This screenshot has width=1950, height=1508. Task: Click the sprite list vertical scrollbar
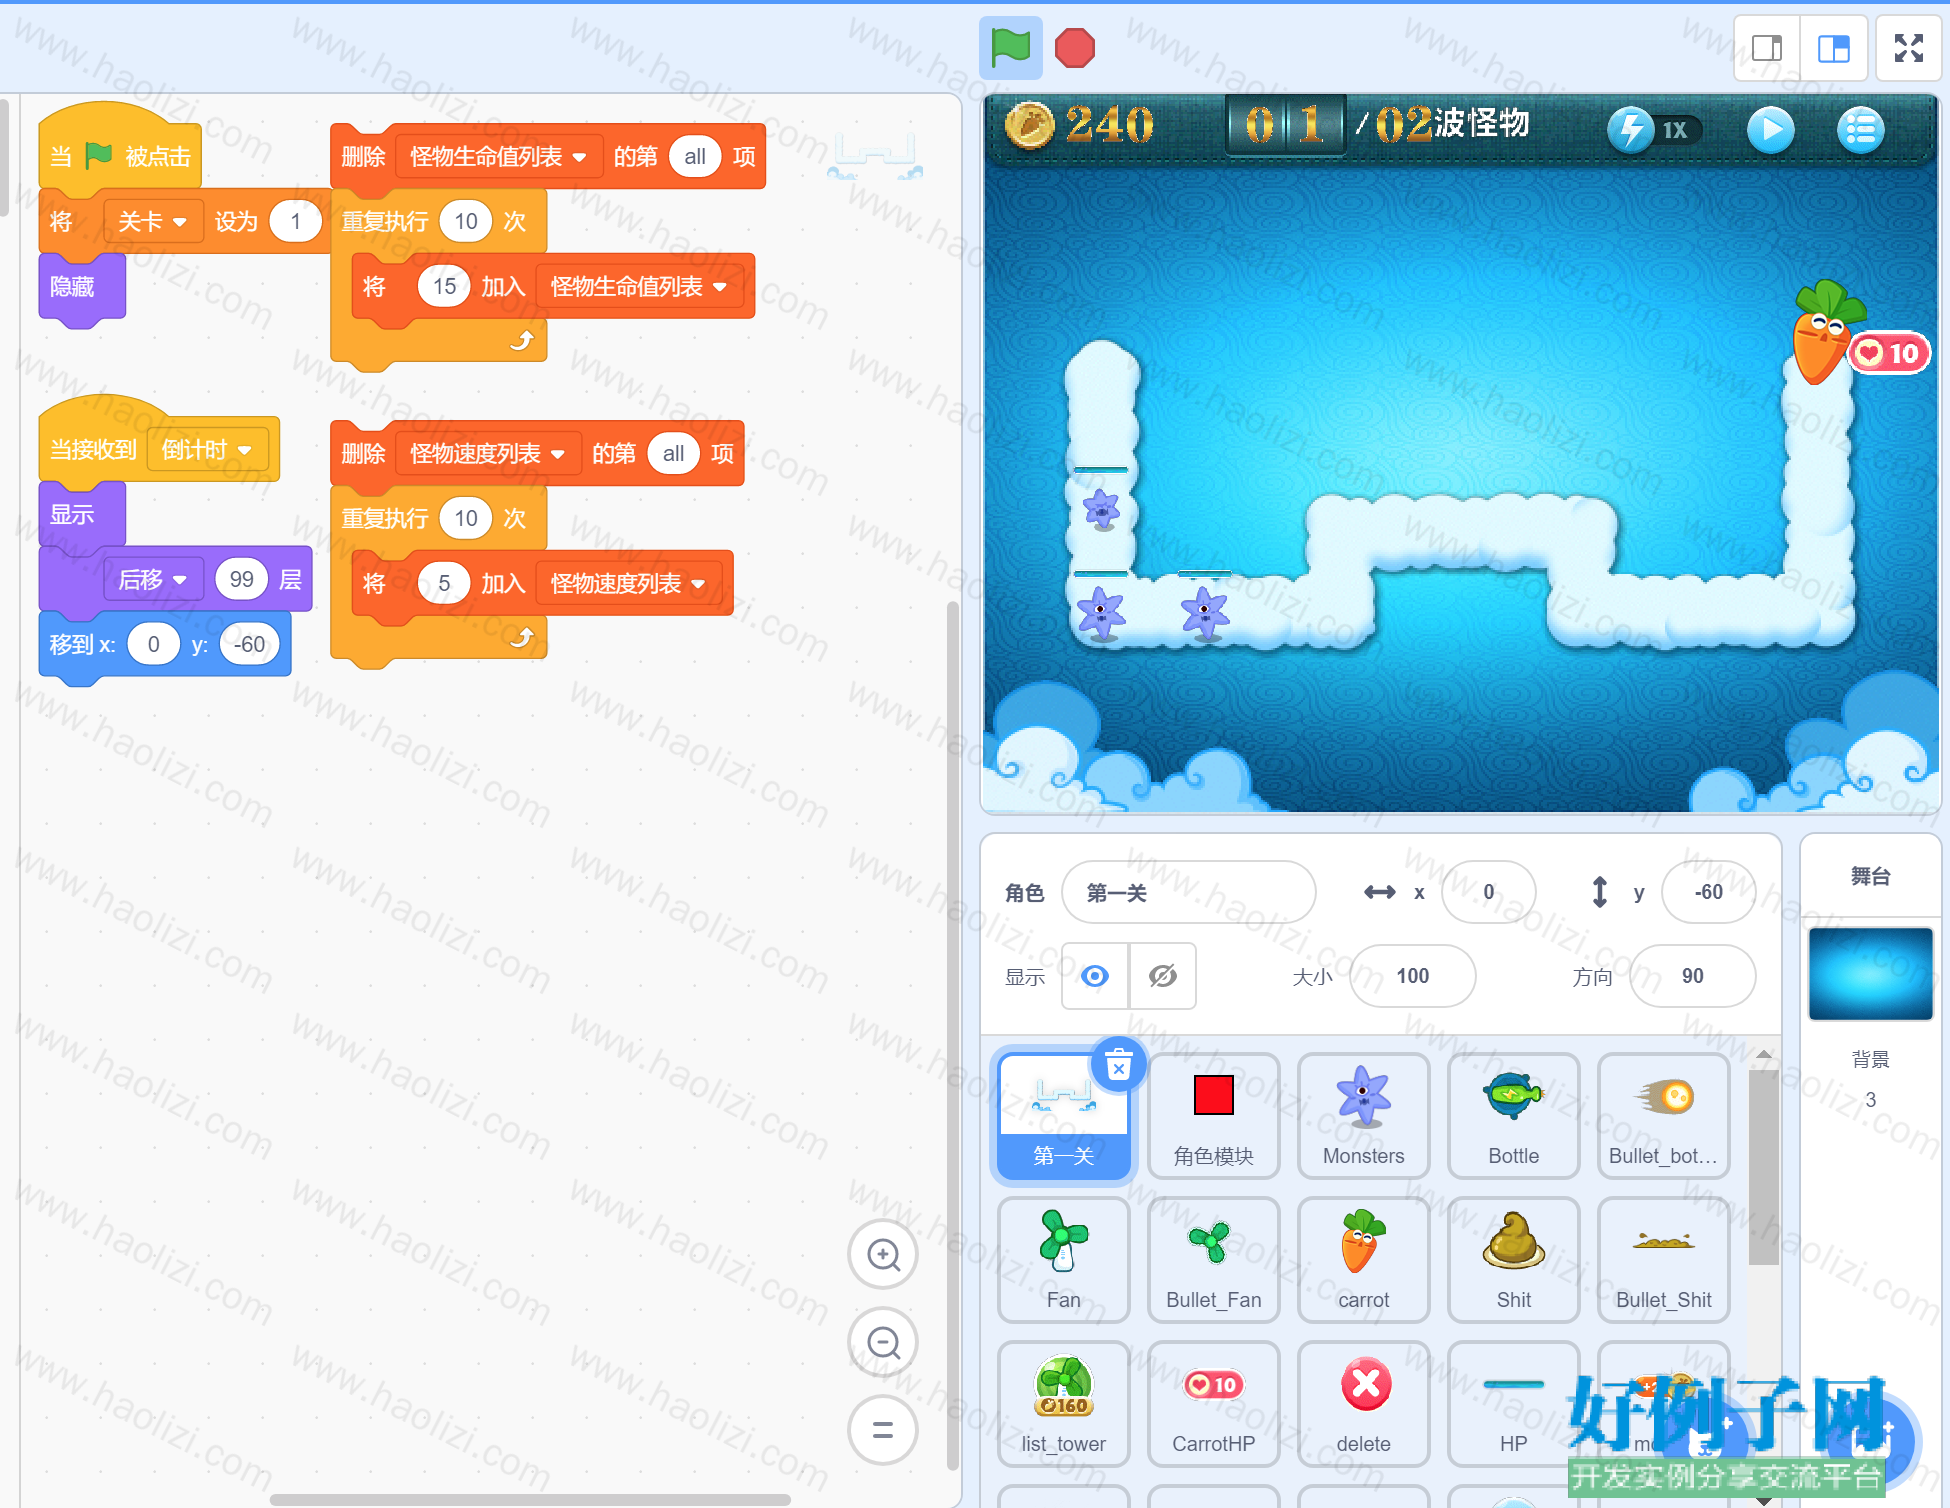coord(1763,1167)
